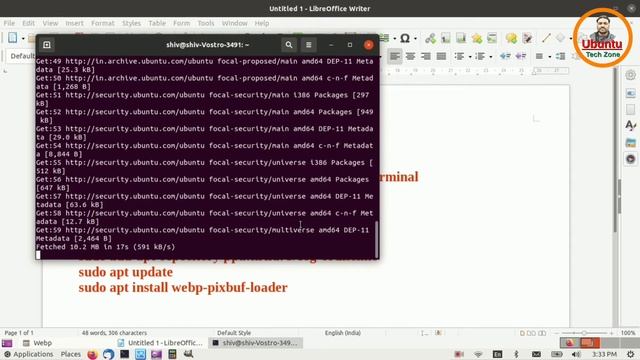The image size is (640, 360).
Task: Increase paragraph indent
Action: pos(505,56)
